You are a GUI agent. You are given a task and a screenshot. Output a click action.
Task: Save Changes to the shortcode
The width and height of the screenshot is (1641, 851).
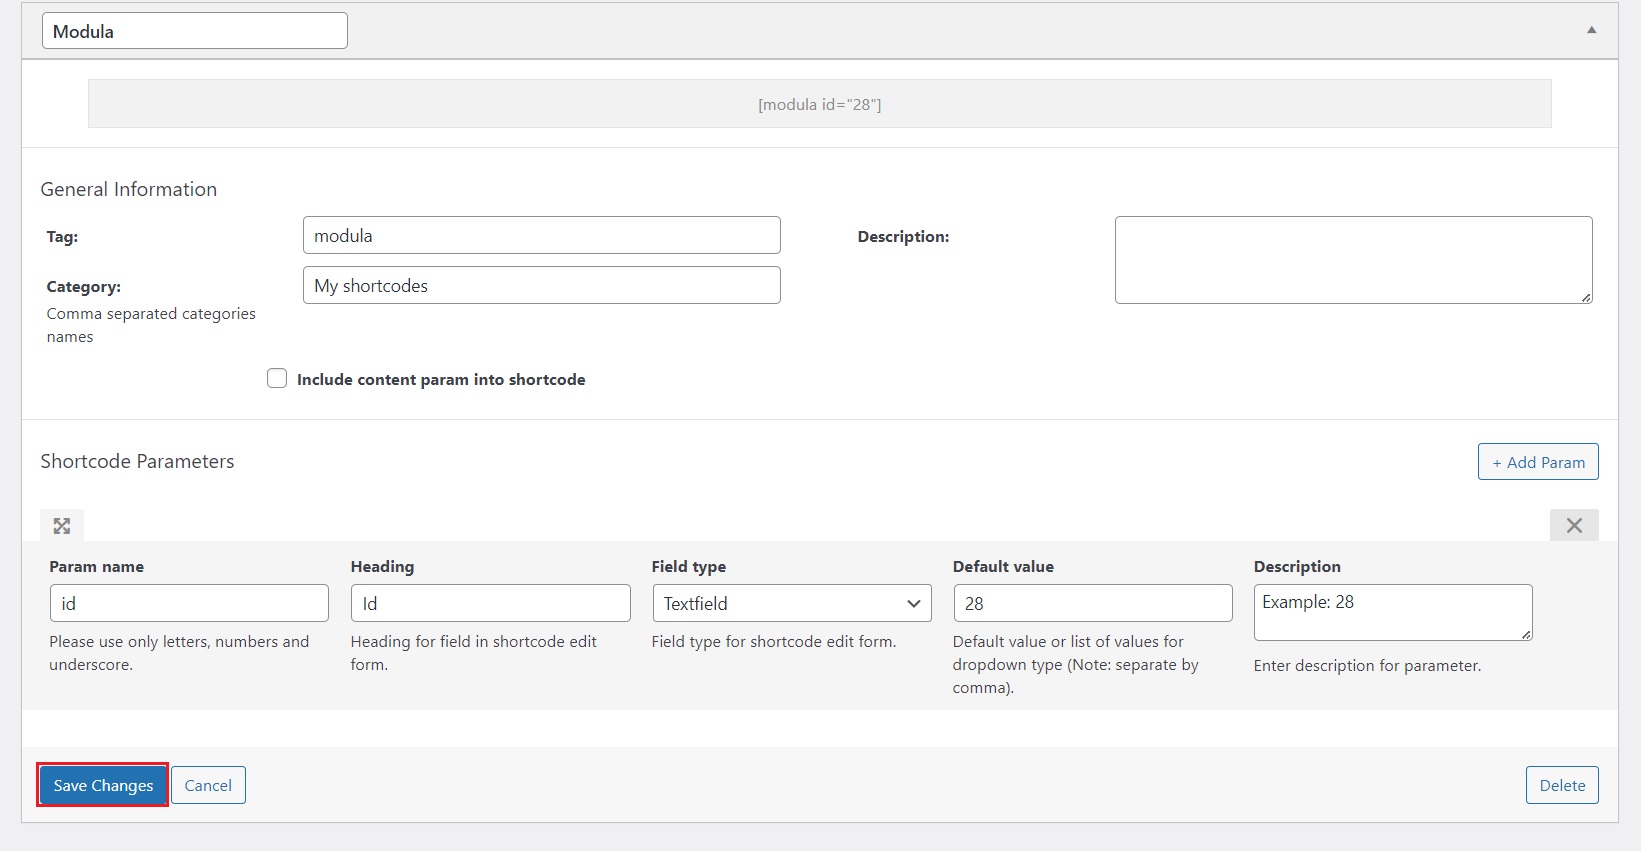point(103,785)
